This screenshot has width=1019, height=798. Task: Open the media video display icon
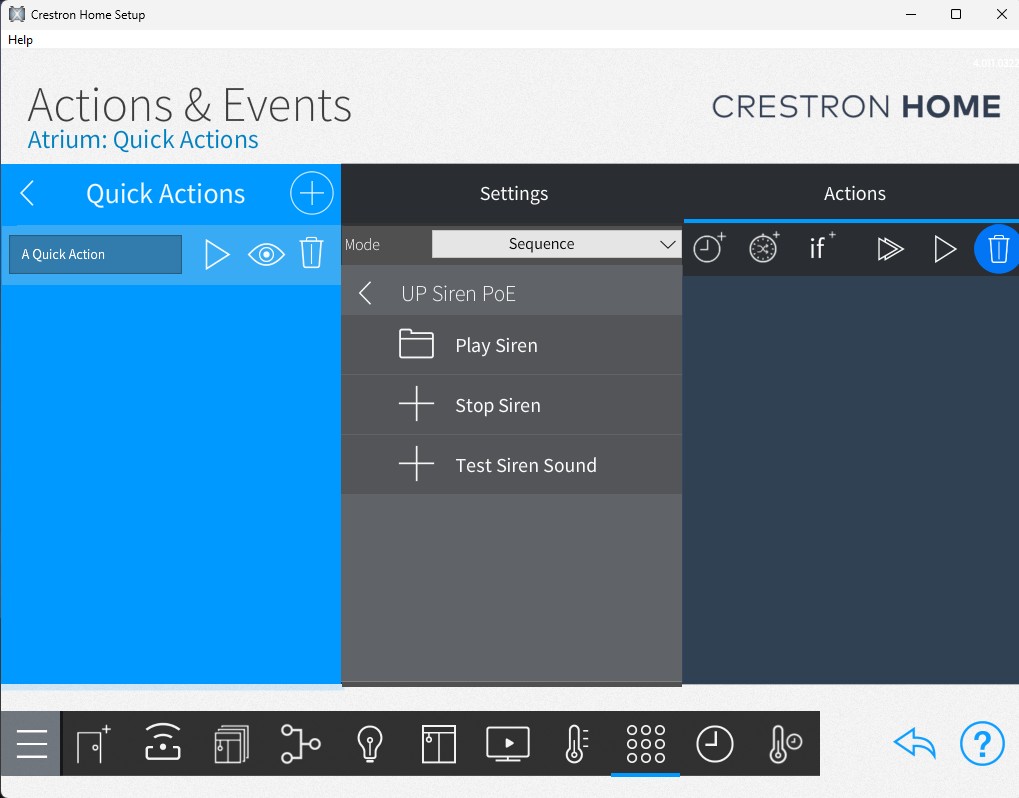click(508, 743)
